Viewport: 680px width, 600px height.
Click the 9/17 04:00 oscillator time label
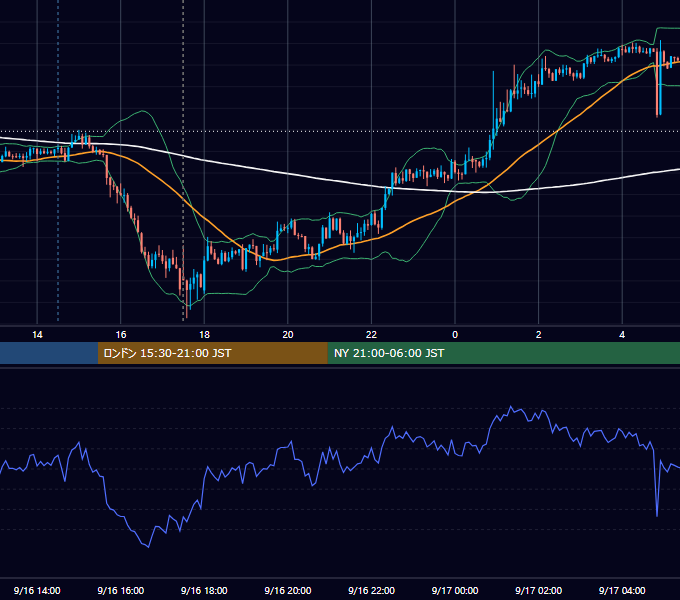tap(622, 590)
